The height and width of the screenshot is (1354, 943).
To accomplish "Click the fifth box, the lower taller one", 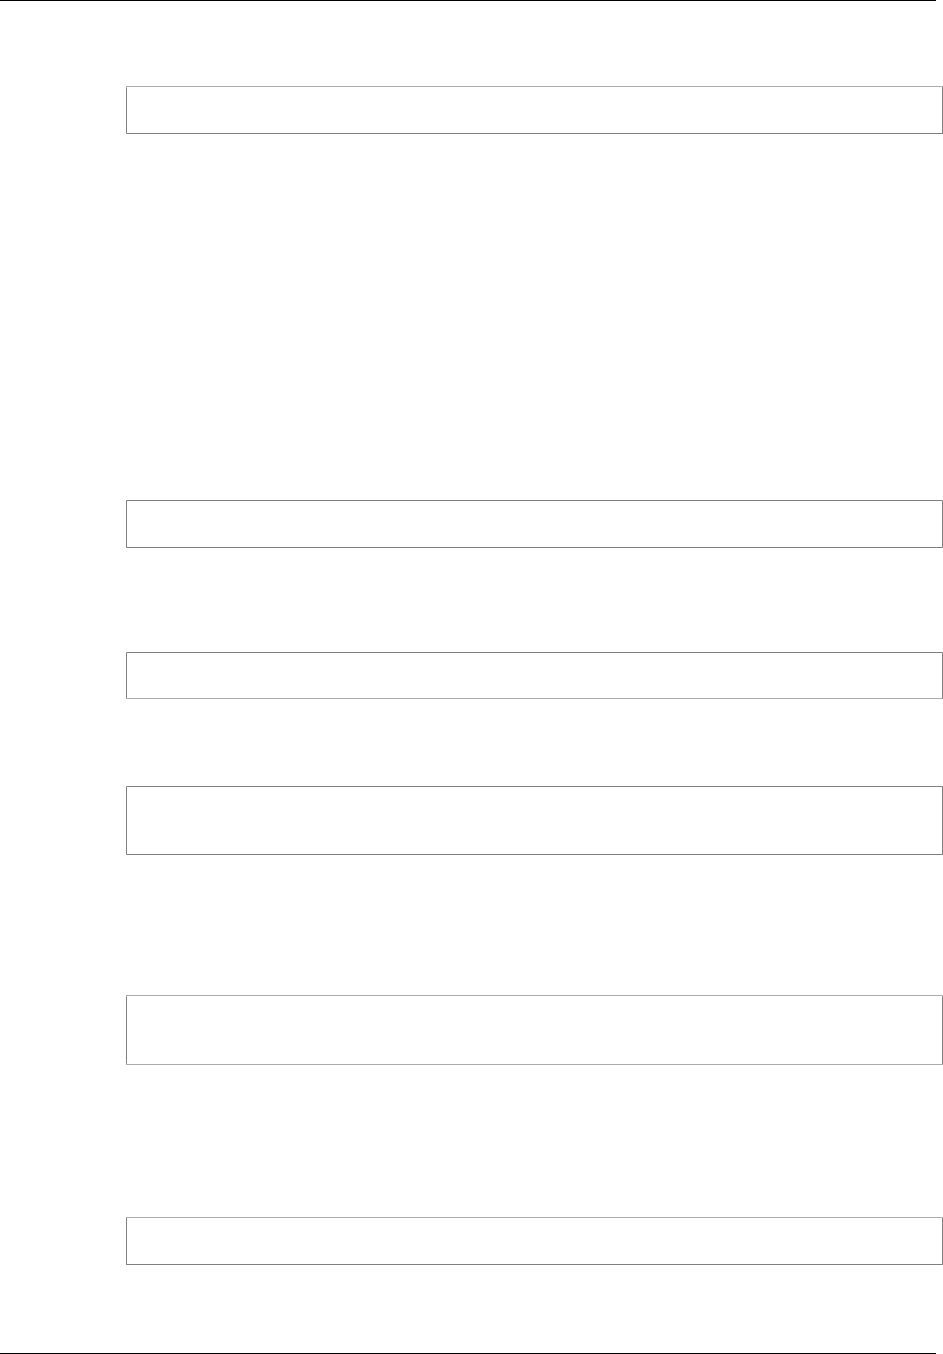I will pos(534,1029).
